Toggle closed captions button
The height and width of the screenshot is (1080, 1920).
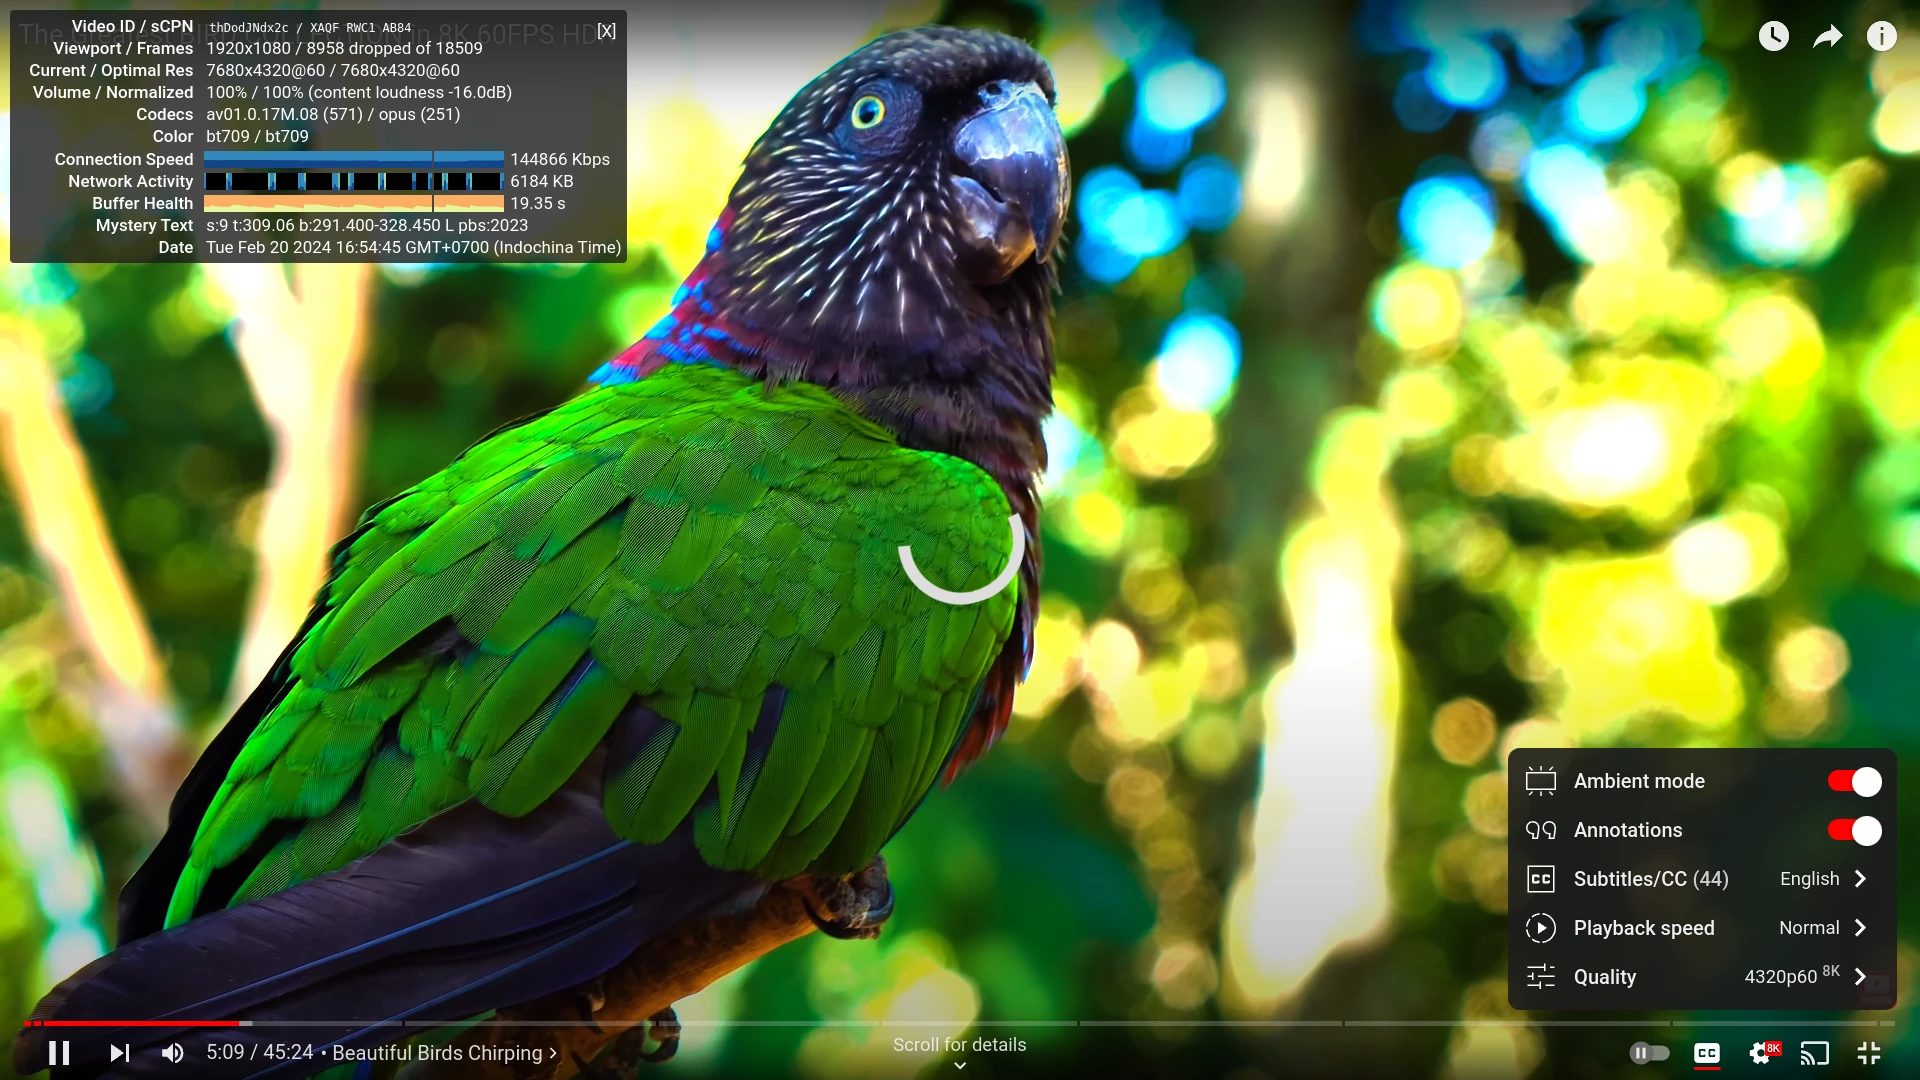(1707, 1053)
